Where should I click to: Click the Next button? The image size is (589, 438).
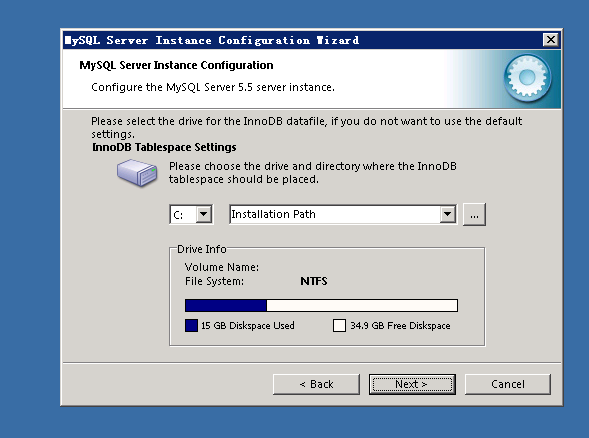412,384
